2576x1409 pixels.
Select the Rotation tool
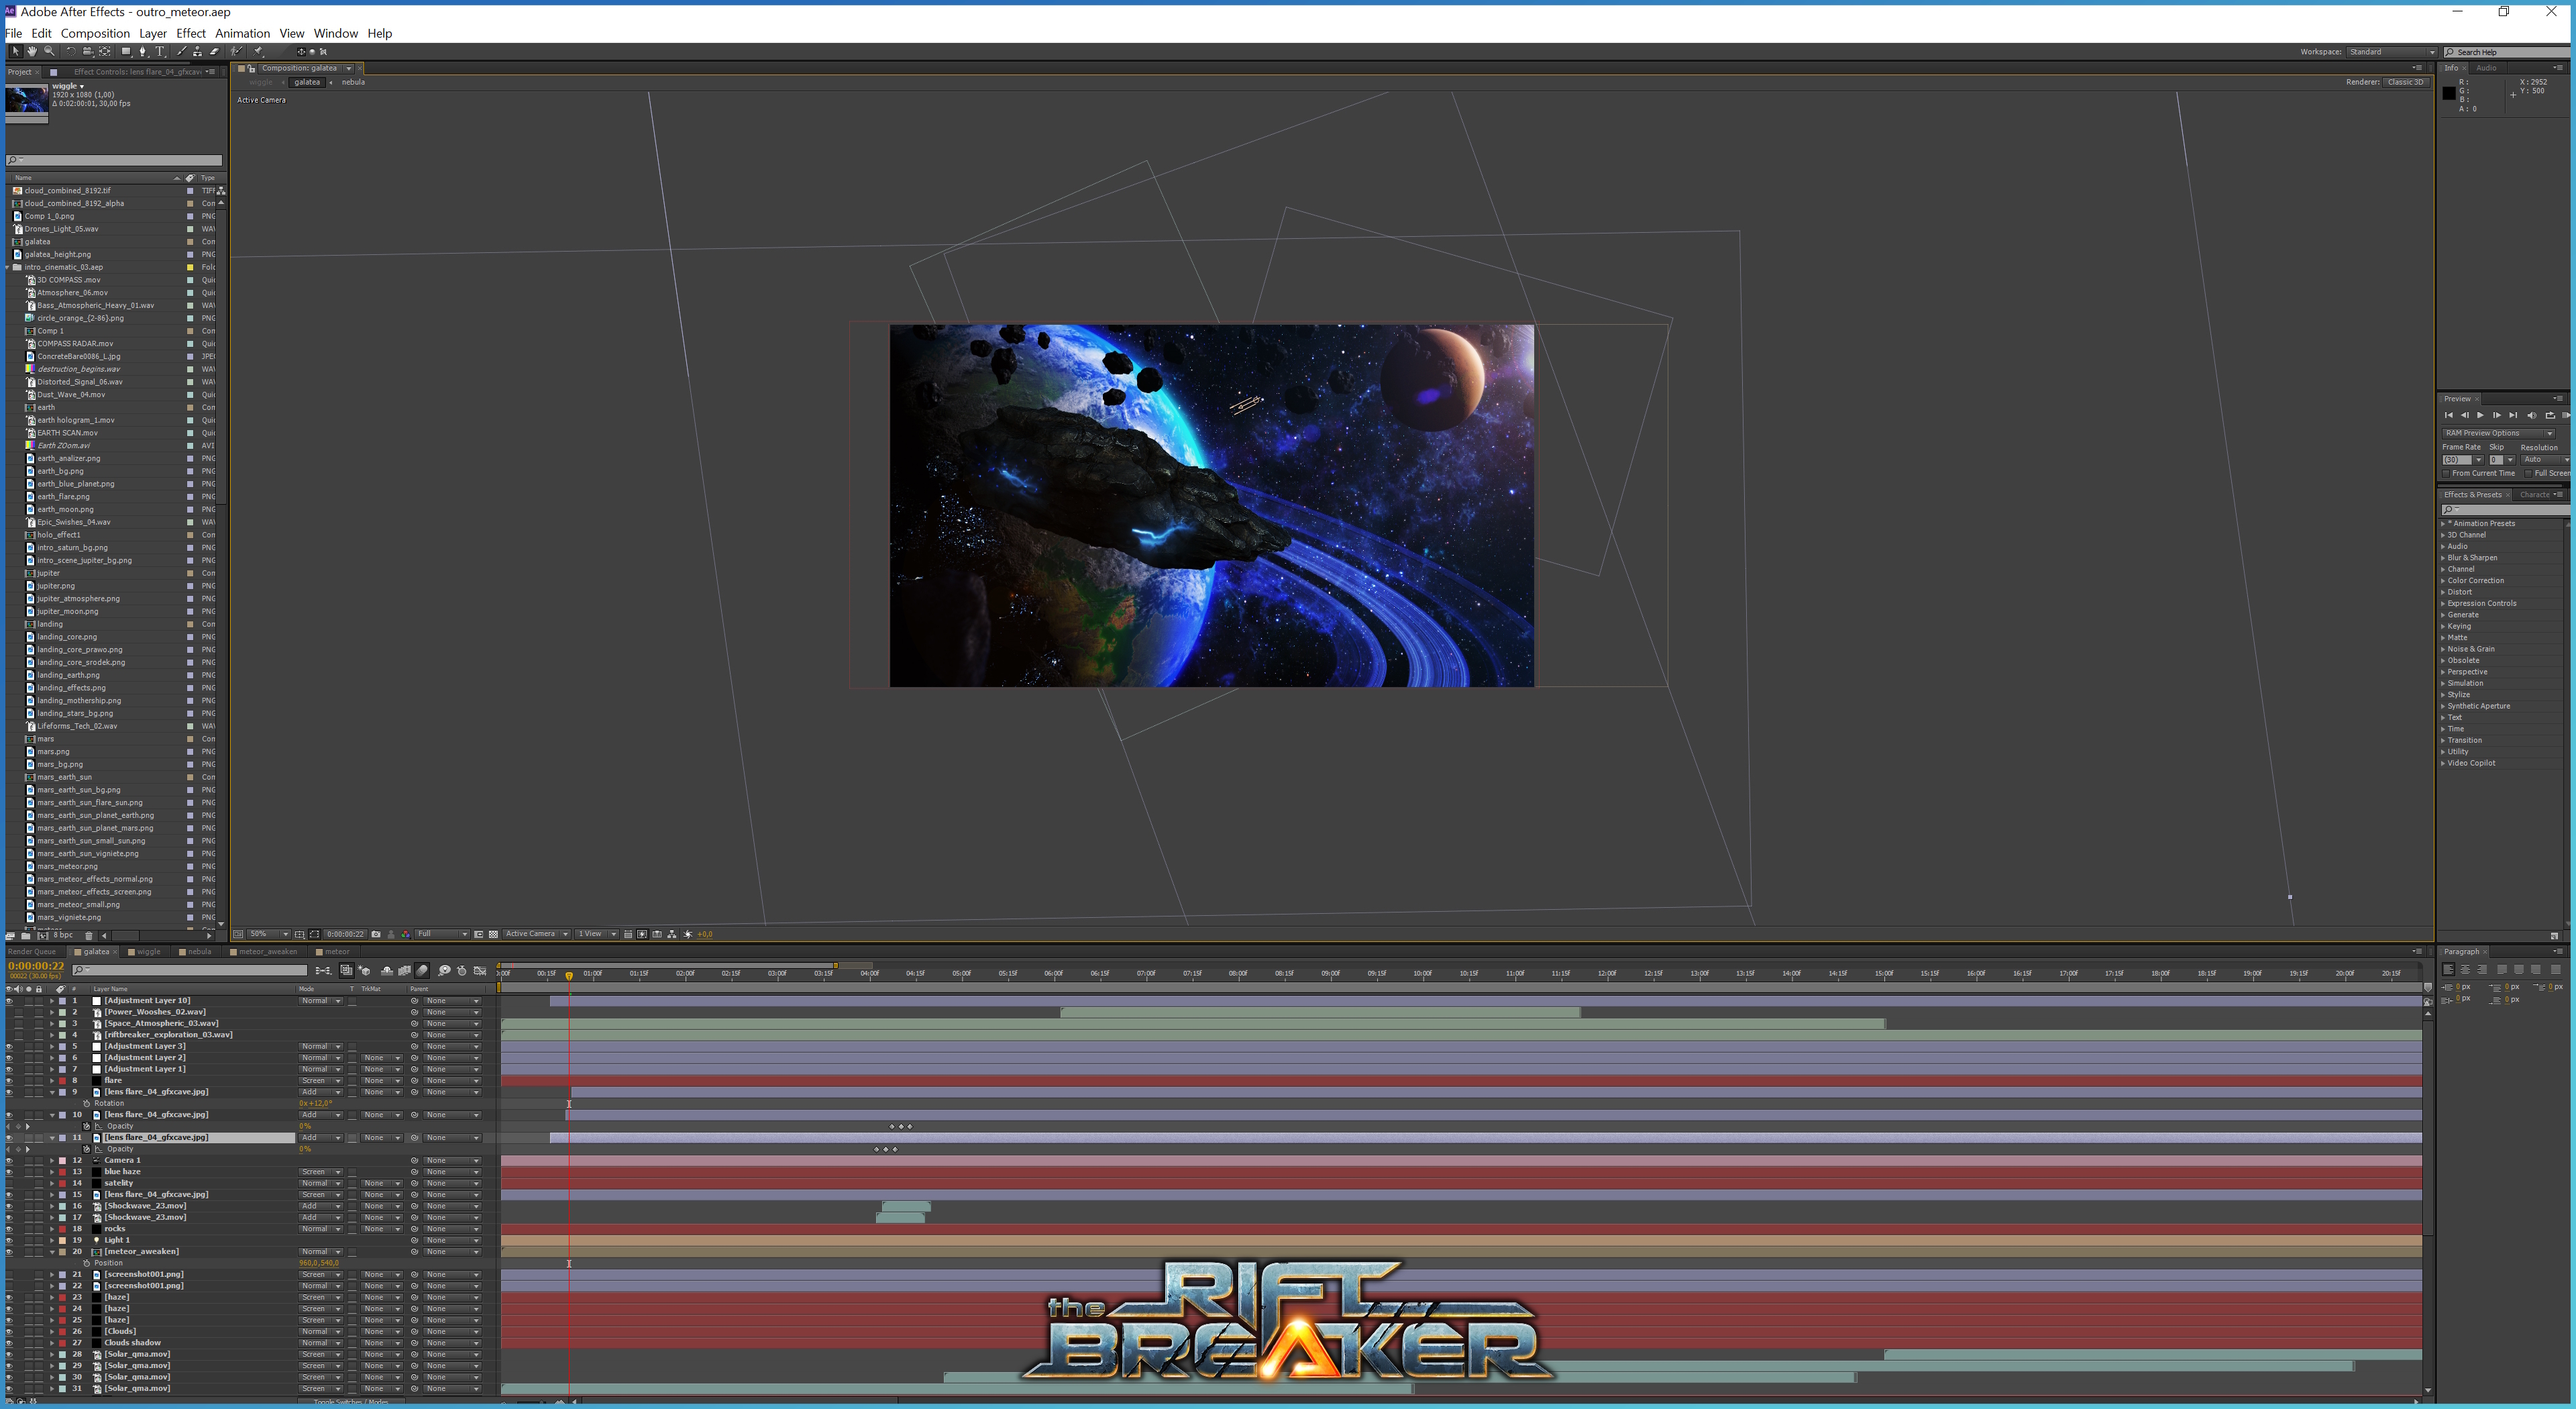click(71, 51)
